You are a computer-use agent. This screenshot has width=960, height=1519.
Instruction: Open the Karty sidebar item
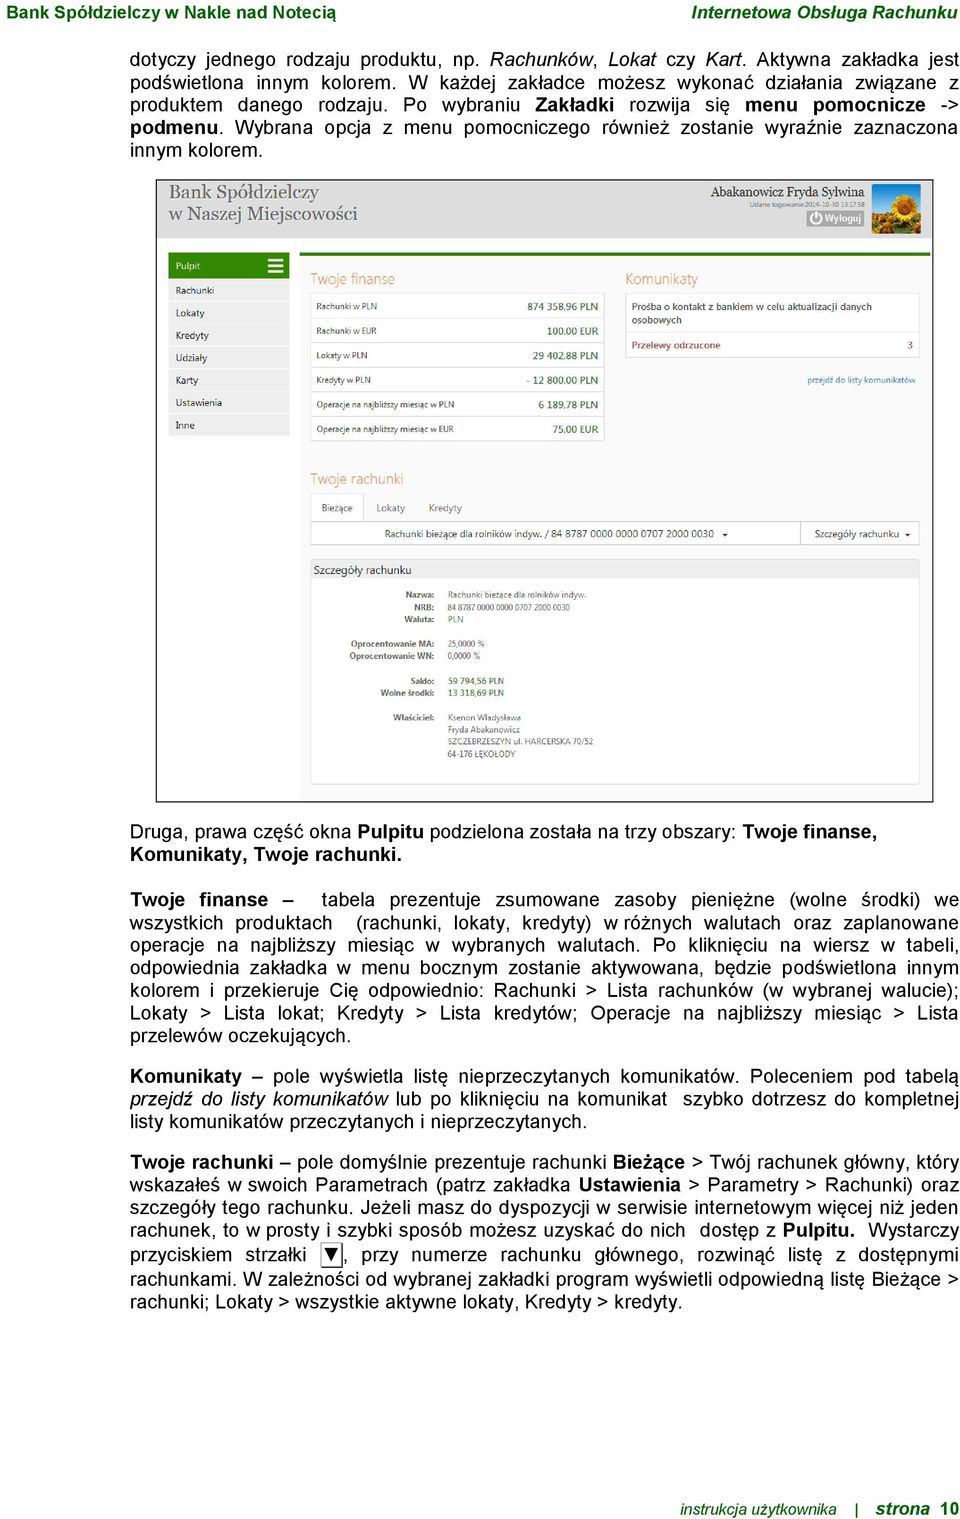pos(229,380)
